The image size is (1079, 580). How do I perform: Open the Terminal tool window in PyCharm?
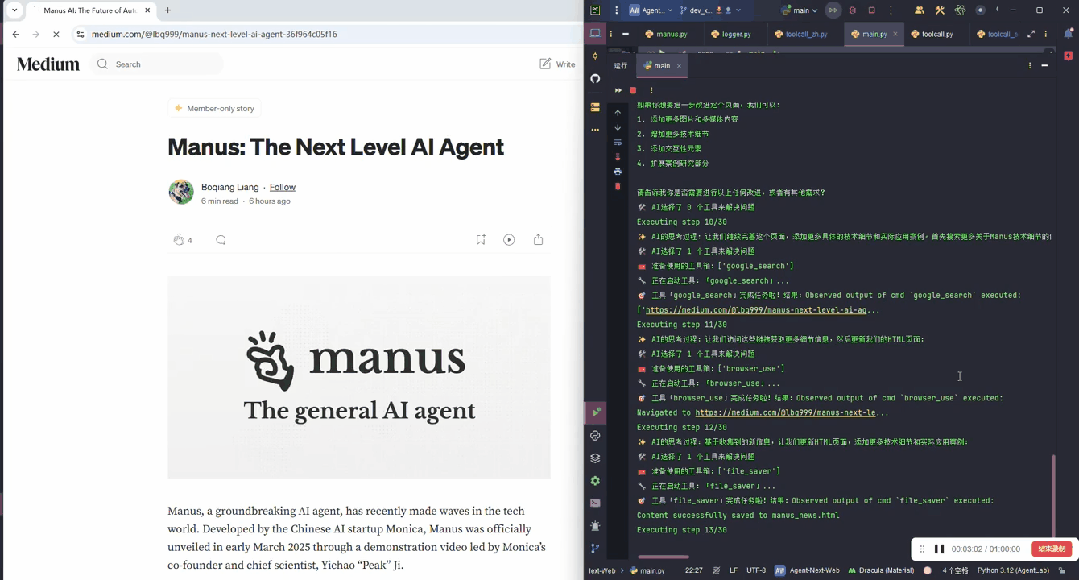595,503
